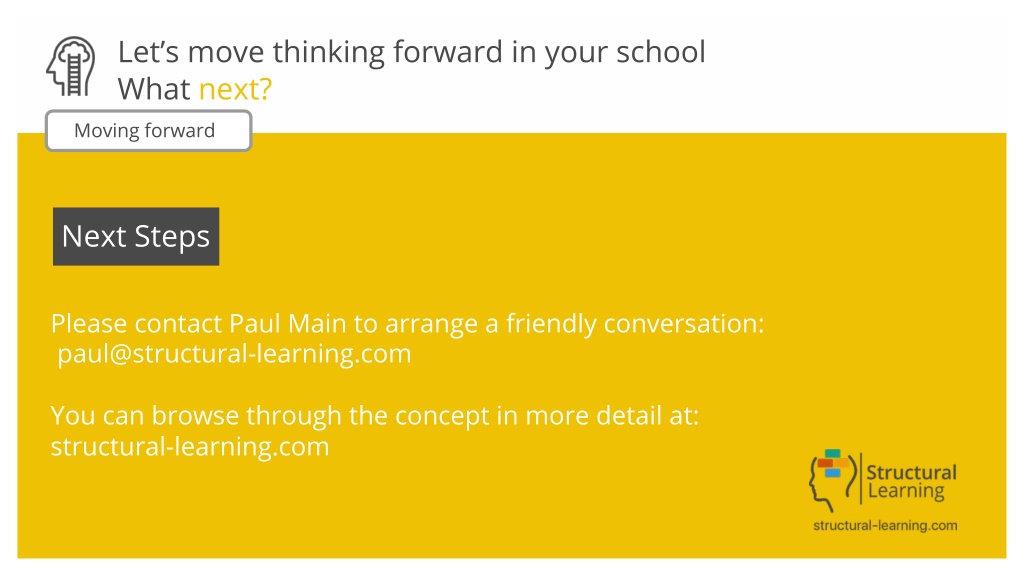Click the phrase more detail at
1024x576 pixels.
612,416
